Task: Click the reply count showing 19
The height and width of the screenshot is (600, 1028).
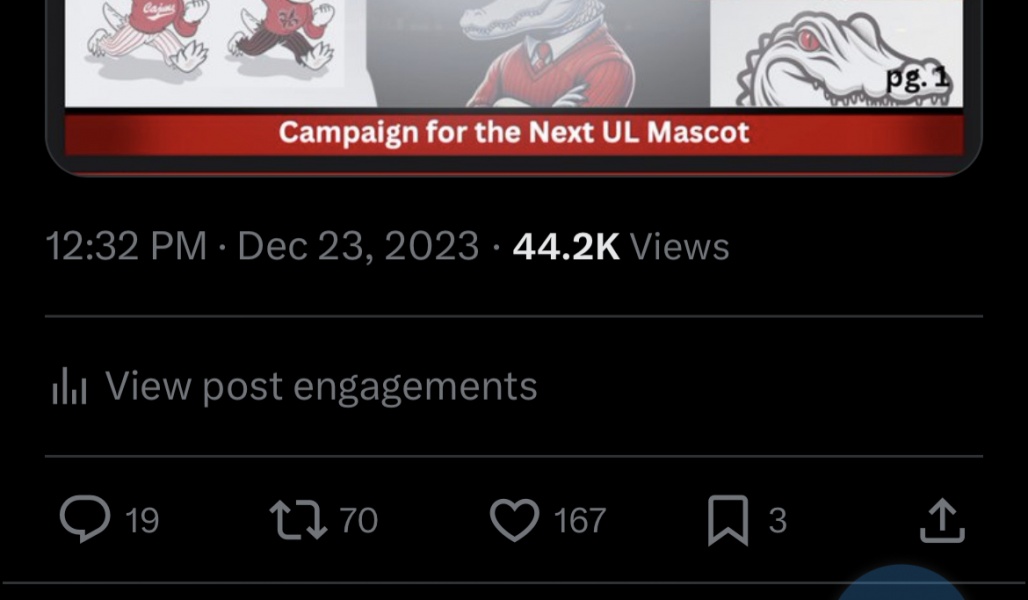Action: pyautogui.click(x=142, y=521)
